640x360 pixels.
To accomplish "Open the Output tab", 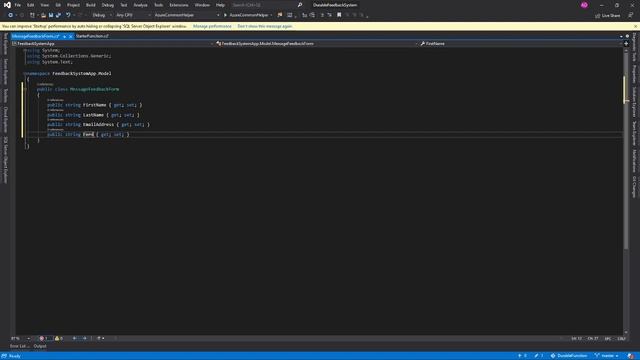I will [x=40, y=346].
